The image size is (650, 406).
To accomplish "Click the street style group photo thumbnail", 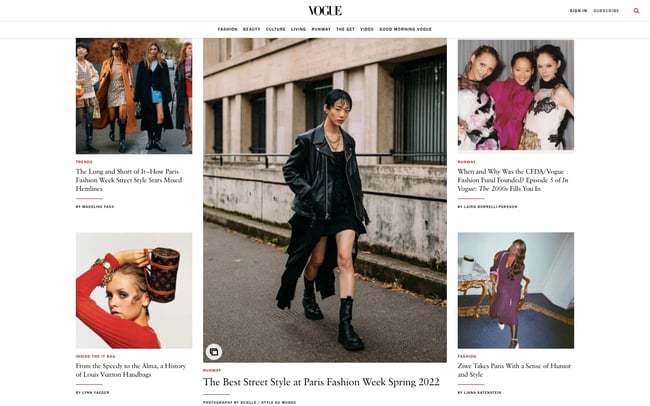I will coord(134,96).
